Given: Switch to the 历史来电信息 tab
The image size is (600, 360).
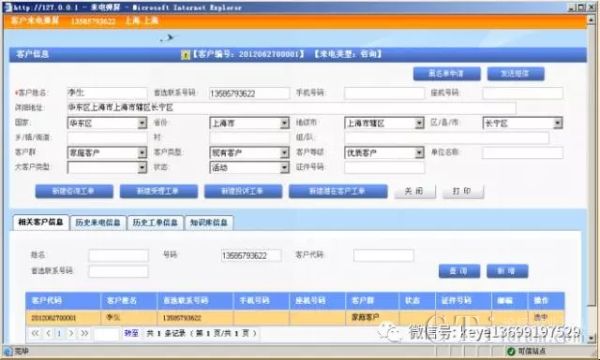Looking at the screenshot, I should click(98, 223).
